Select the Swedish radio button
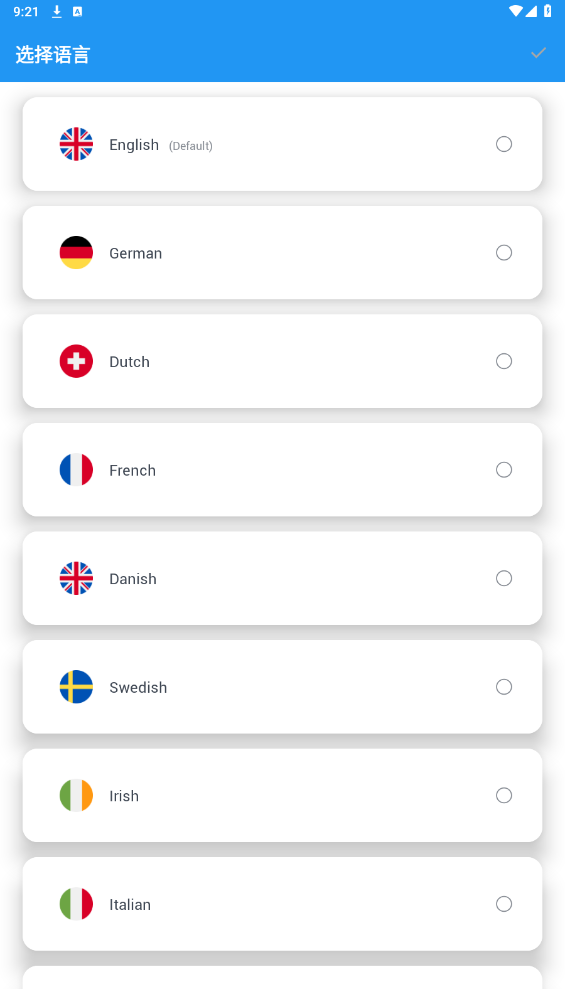 tap(504, 686)
